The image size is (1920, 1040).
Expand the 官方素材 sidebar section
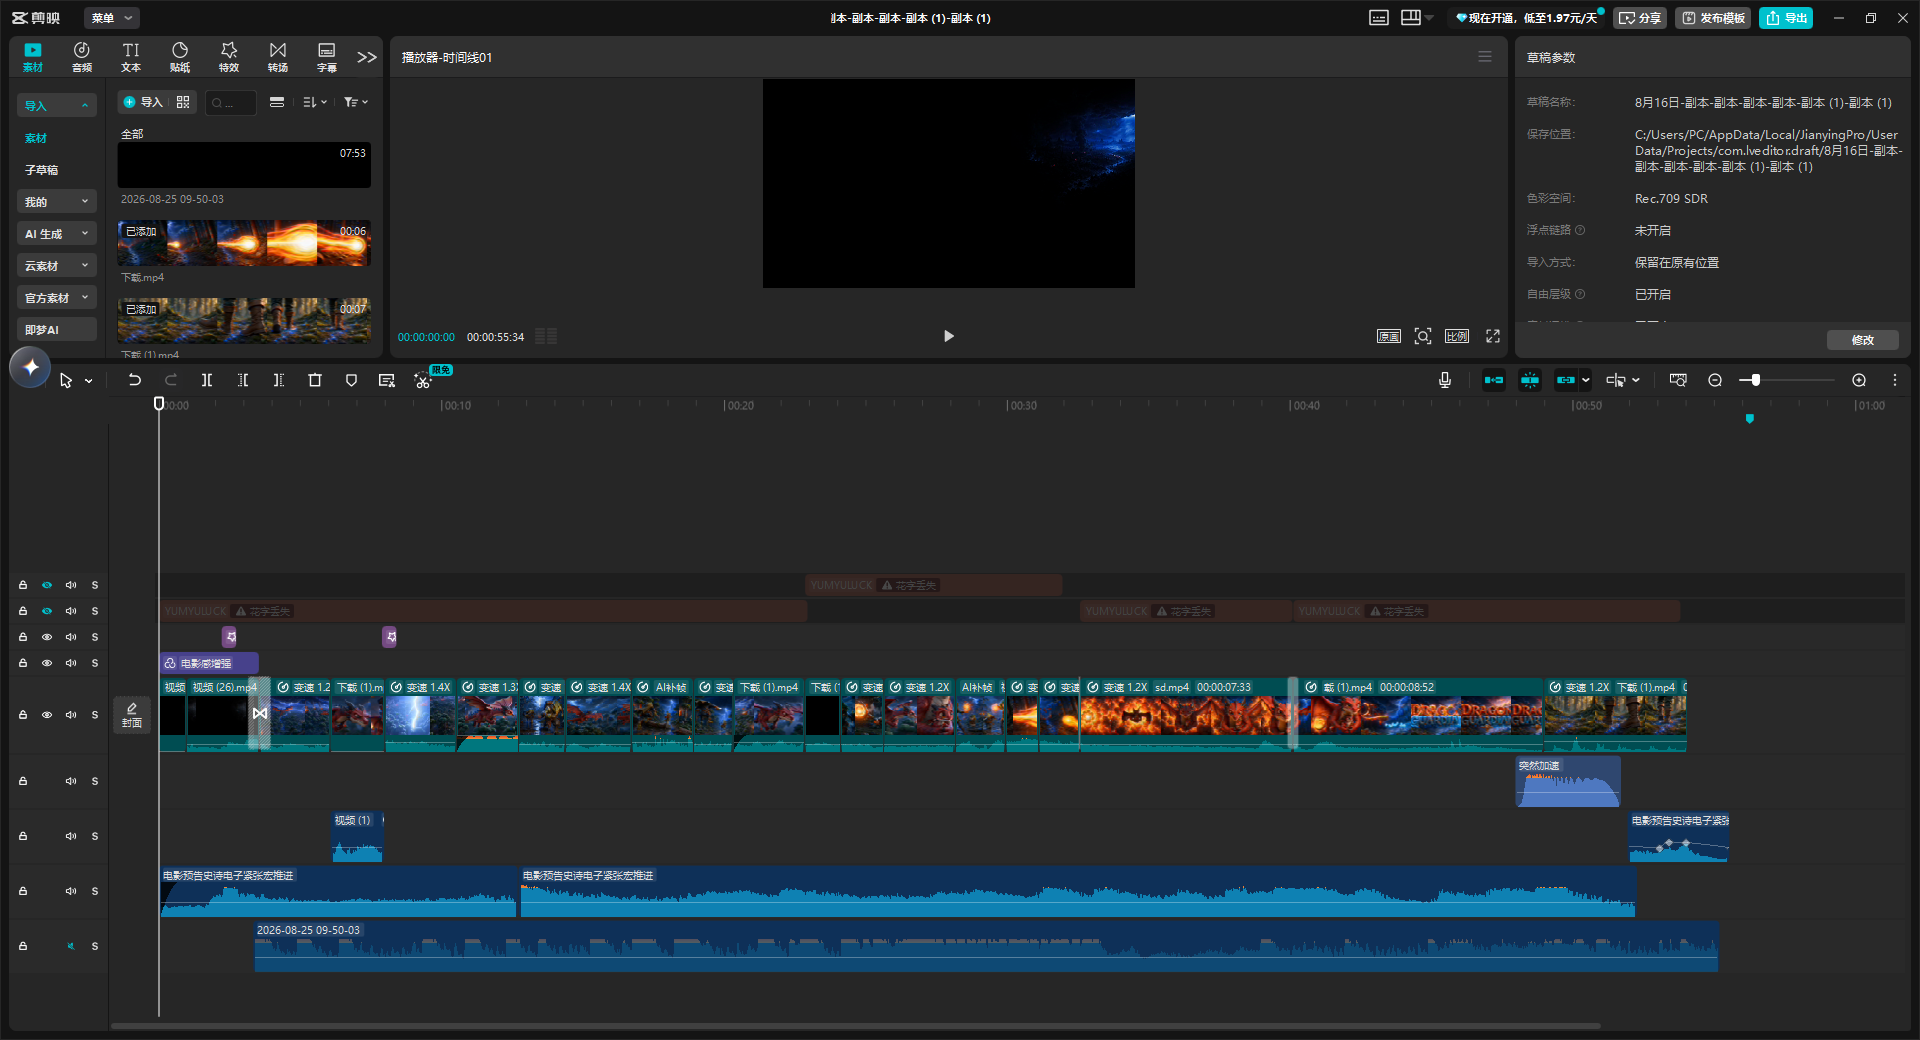pos(57,298)
